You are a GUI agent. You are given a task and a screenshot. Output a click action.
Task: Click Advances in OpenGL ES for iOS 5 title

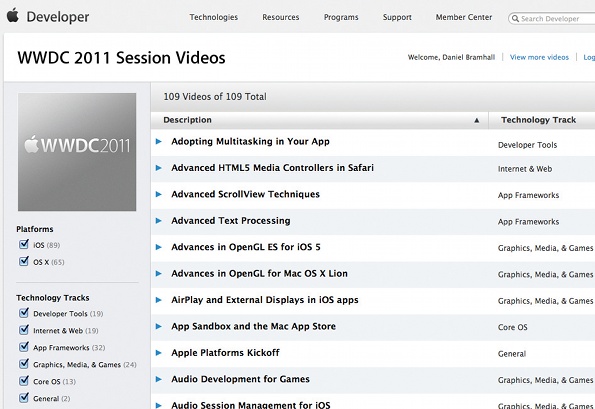click(246, 247)
